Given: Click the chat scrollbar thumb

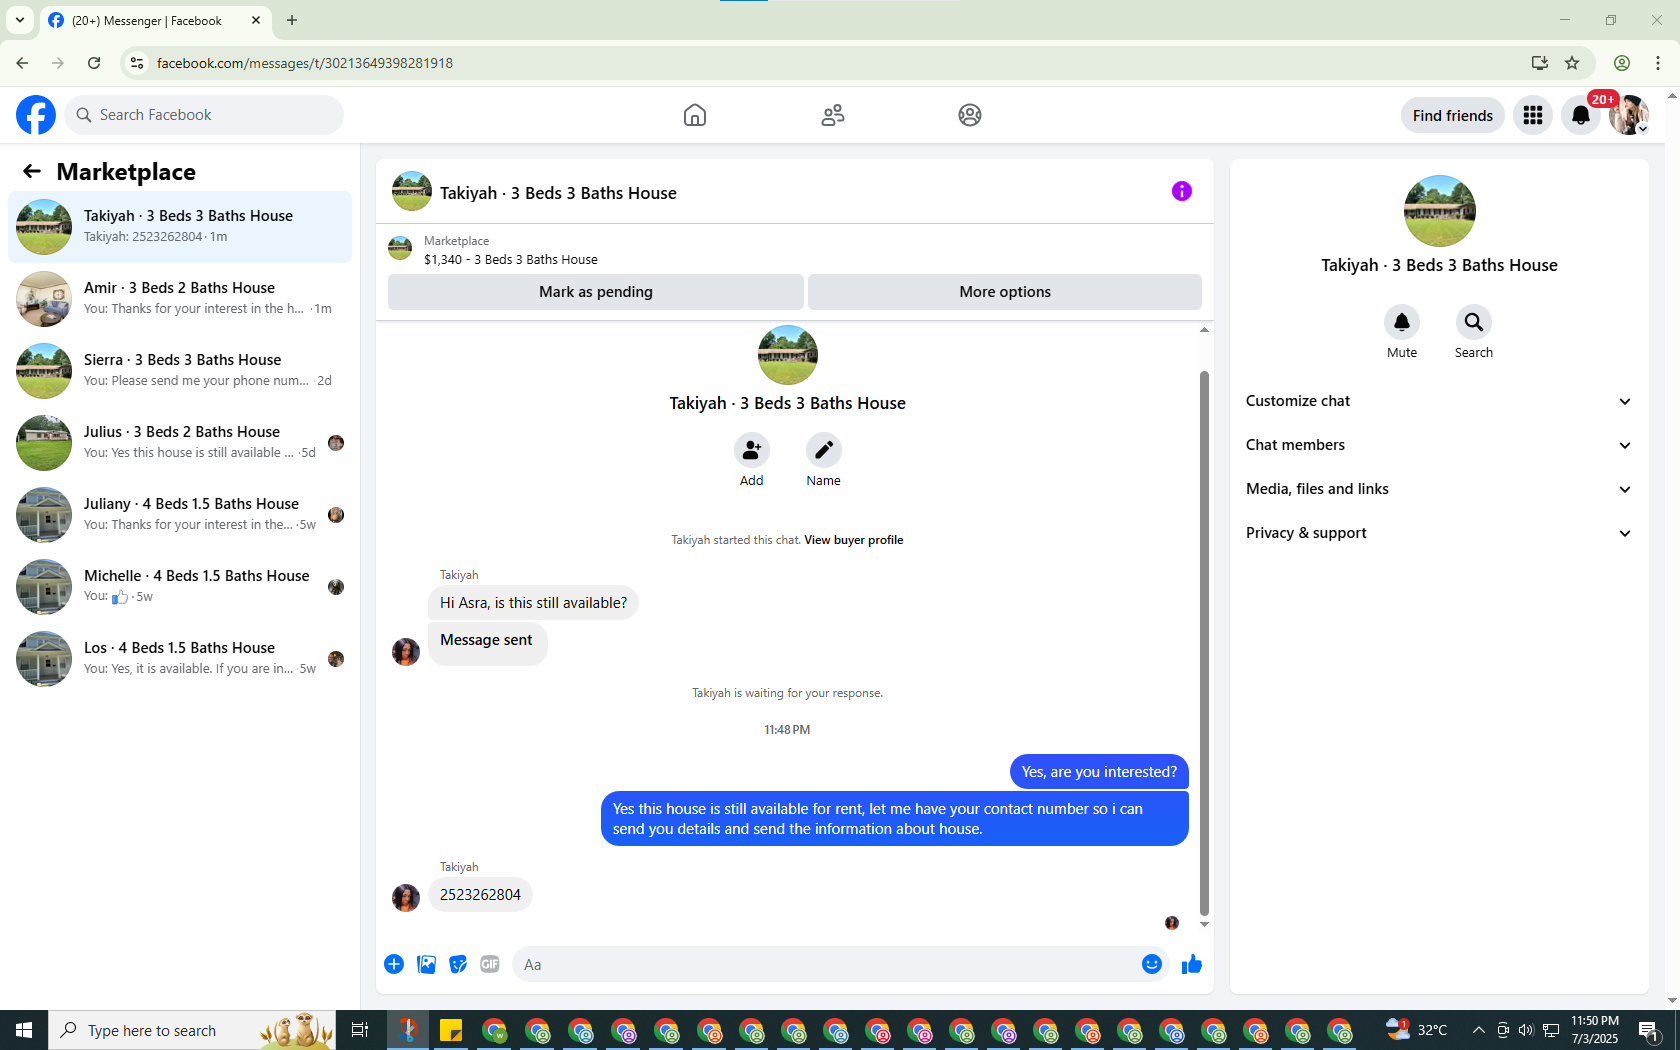Looking at the screenshot, I should [1204, 643].
